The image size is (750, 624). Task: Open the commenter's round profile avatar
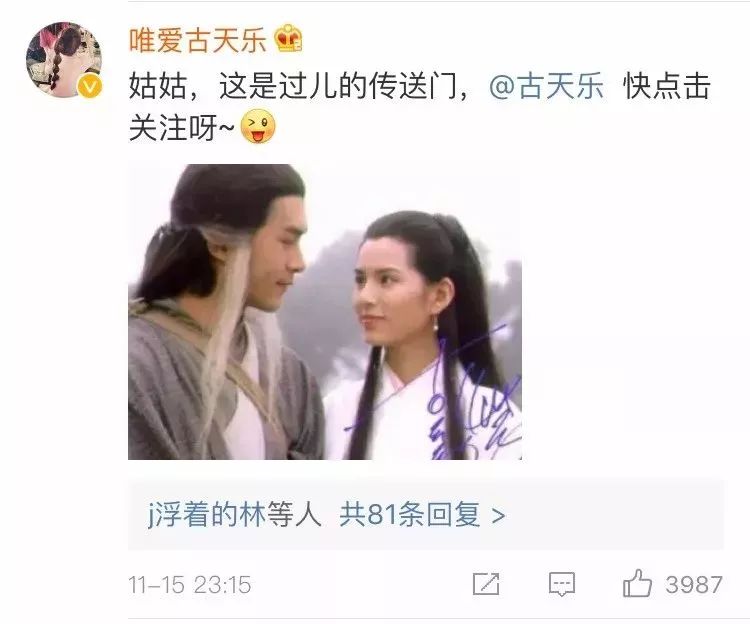[64, 60]
